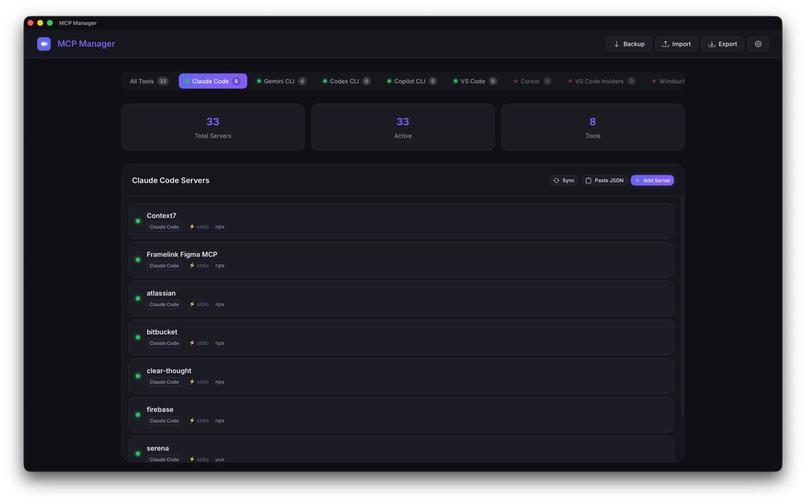This screenshot has height=503, width=806.
Task: Open settings via the gear icon
Action: coord(758,44)
